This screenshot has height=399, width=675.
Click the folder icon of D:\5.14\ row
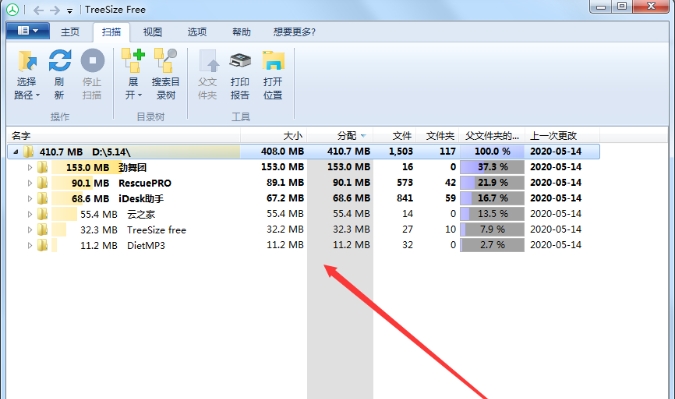point(28,152)
